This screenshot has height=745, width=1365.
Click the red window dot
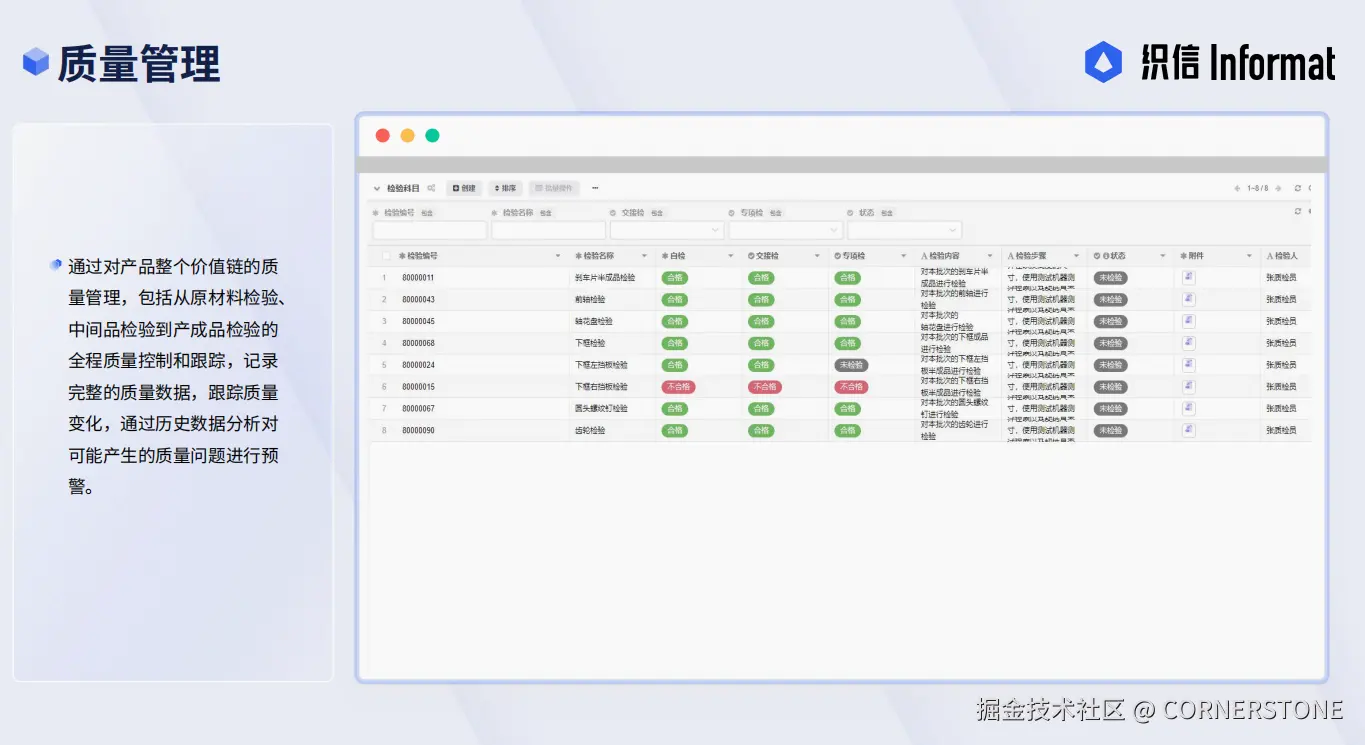point(382,136)
